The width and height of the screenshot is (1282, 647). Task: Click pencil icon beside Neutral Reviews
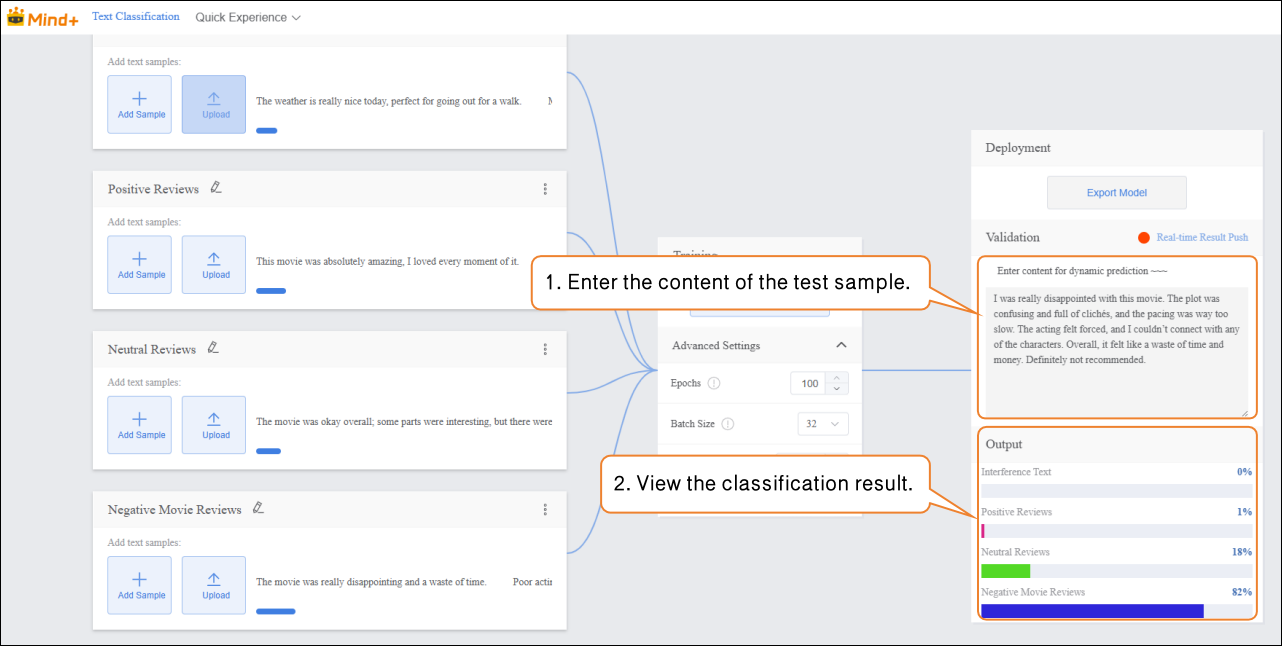[x=213, y=348]
